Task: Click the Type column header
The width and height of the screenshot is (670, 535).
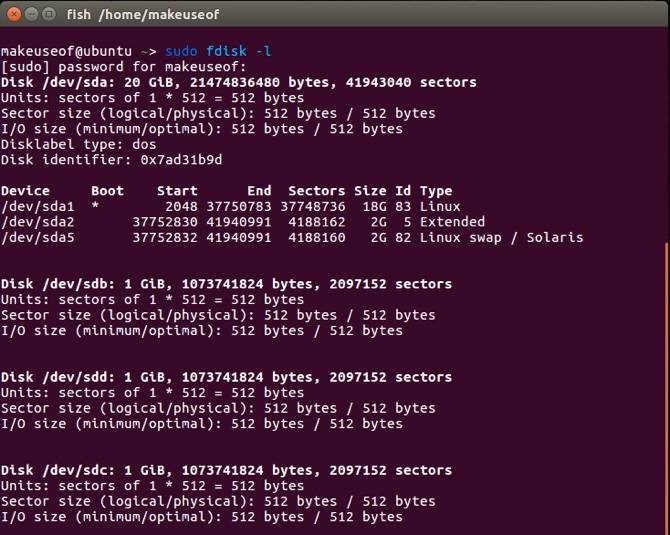Action: pyautogui.click(x=436, y=191)
